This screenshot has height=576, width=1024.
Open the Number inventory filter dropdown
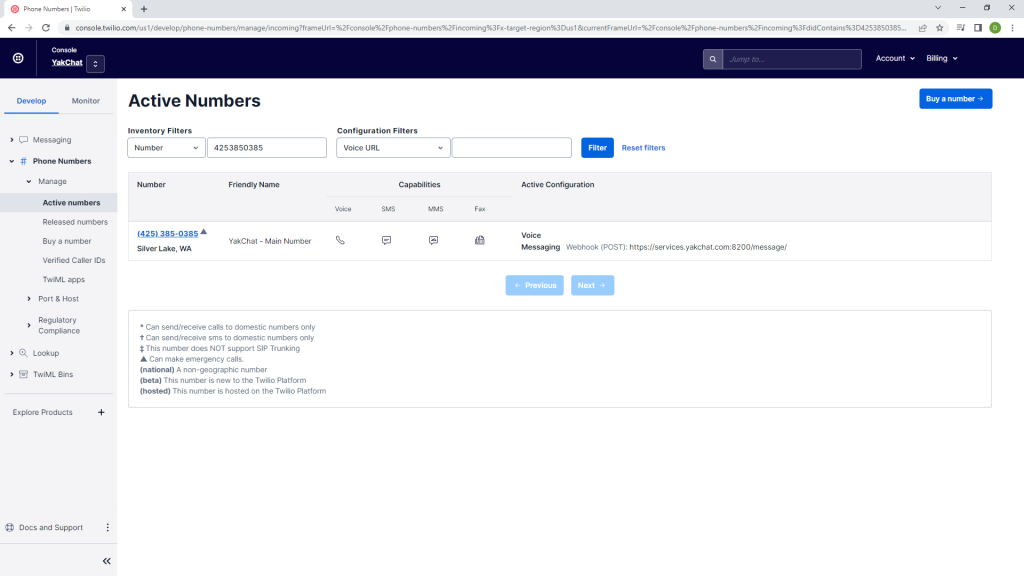[x=166, y=148]
